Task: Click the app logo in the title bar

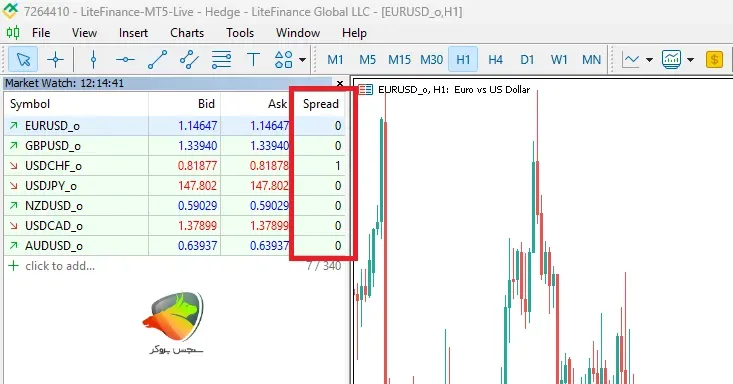Action: [10, 10]
